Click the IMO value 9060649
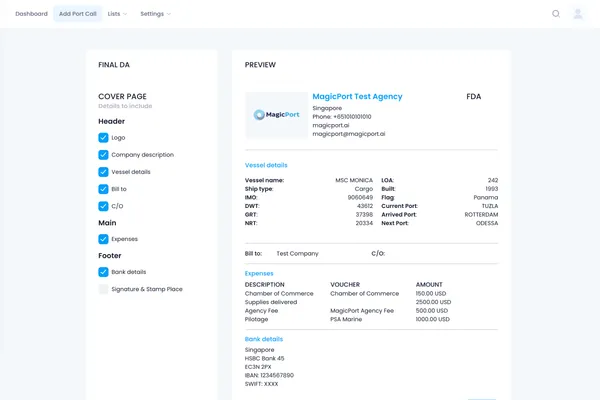Viewport: 600px width, 400px height. point(360,198)
